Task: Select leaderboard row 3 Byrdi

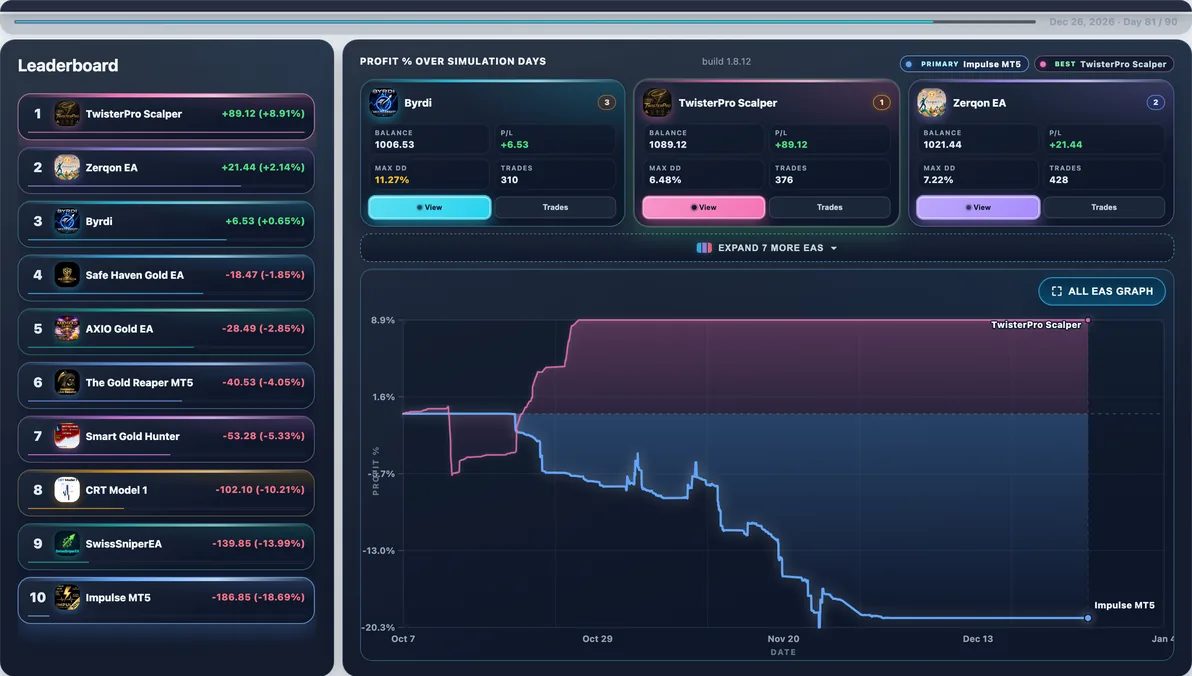Action: click(x=166, y=224)
